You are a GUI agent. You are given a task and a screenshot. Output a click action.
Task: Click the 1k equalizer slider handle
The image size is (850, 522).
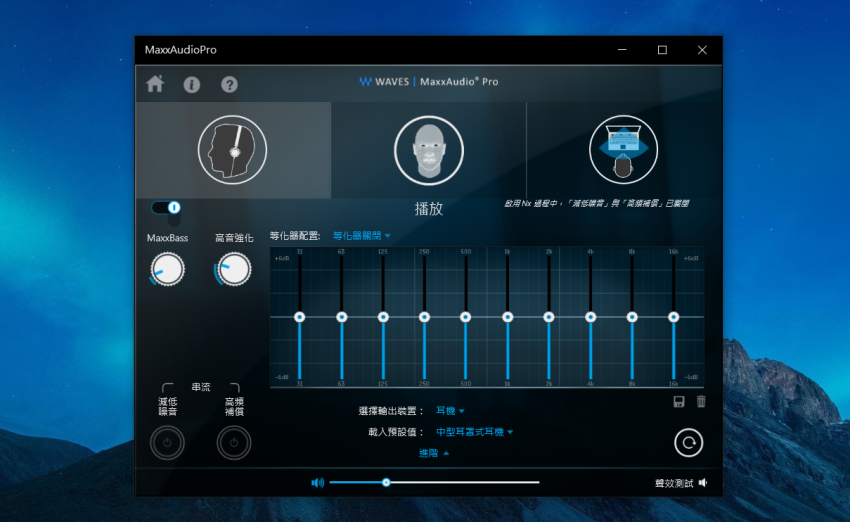[507, 317]
